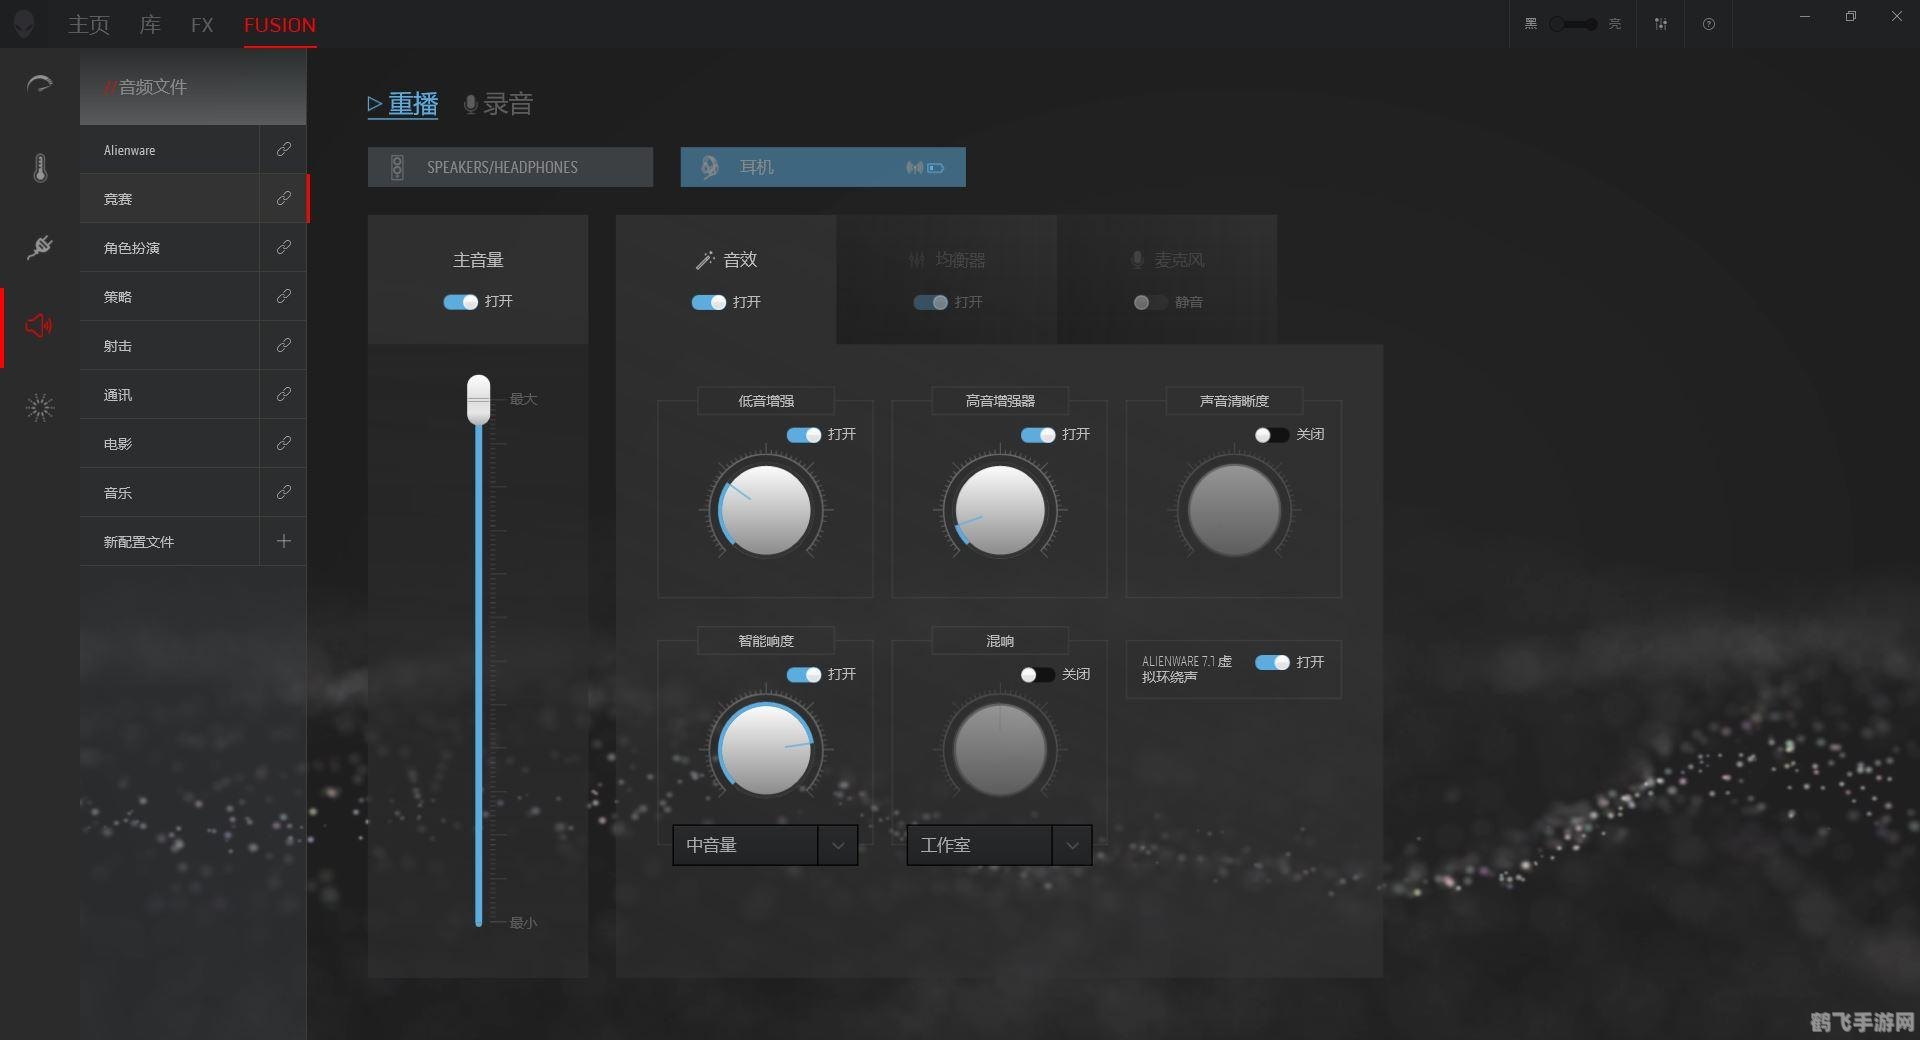Go to the 主页 home tab

[x=88, y=25]
